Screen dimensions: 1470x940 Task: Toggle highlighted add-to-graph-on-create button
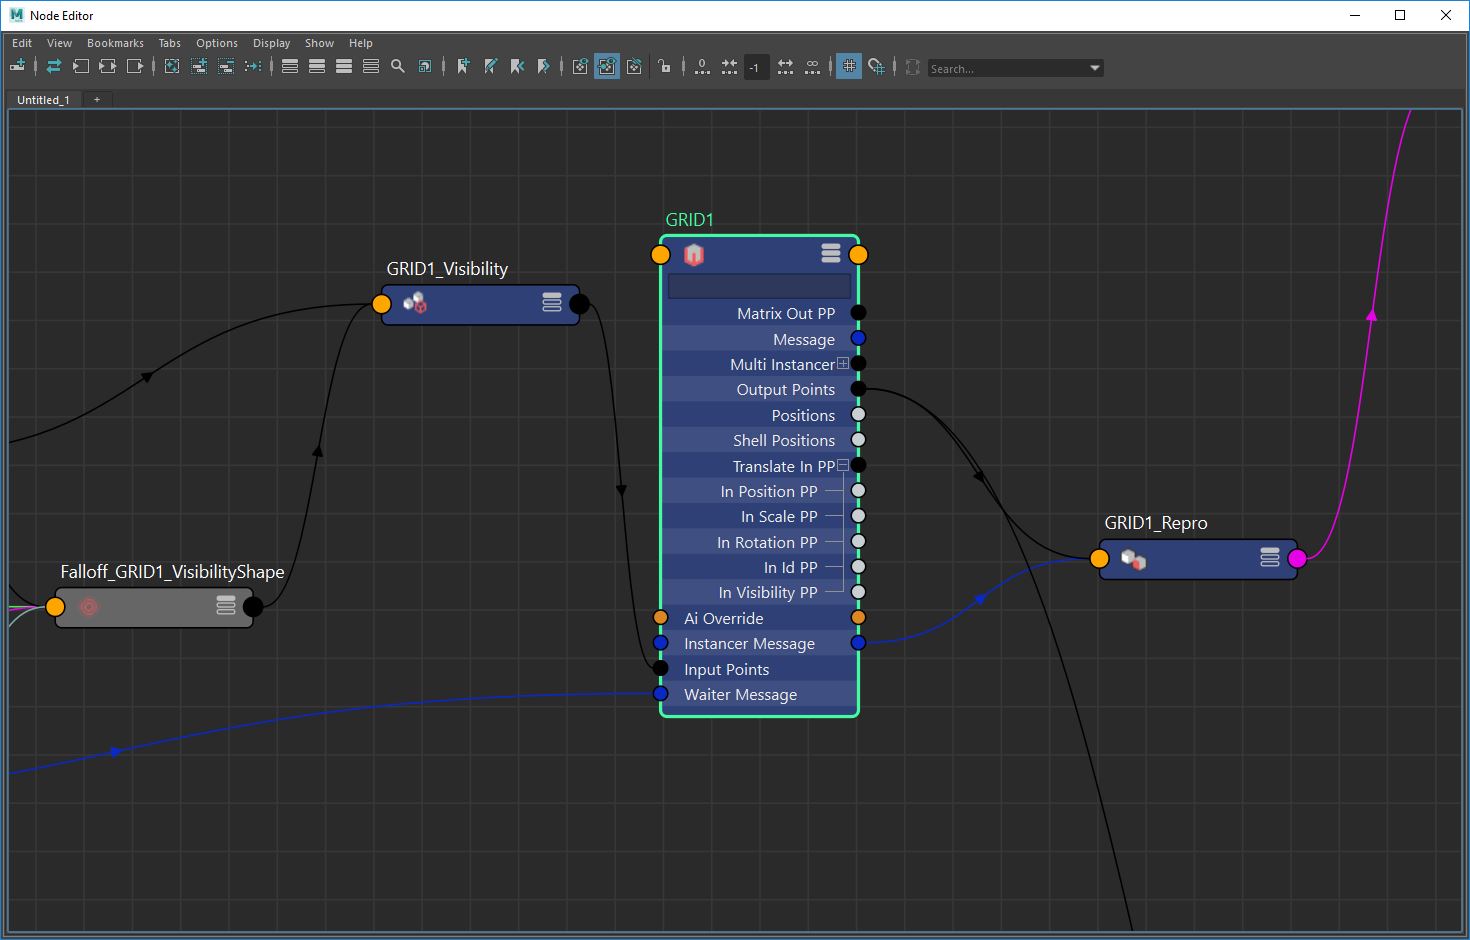607,67
